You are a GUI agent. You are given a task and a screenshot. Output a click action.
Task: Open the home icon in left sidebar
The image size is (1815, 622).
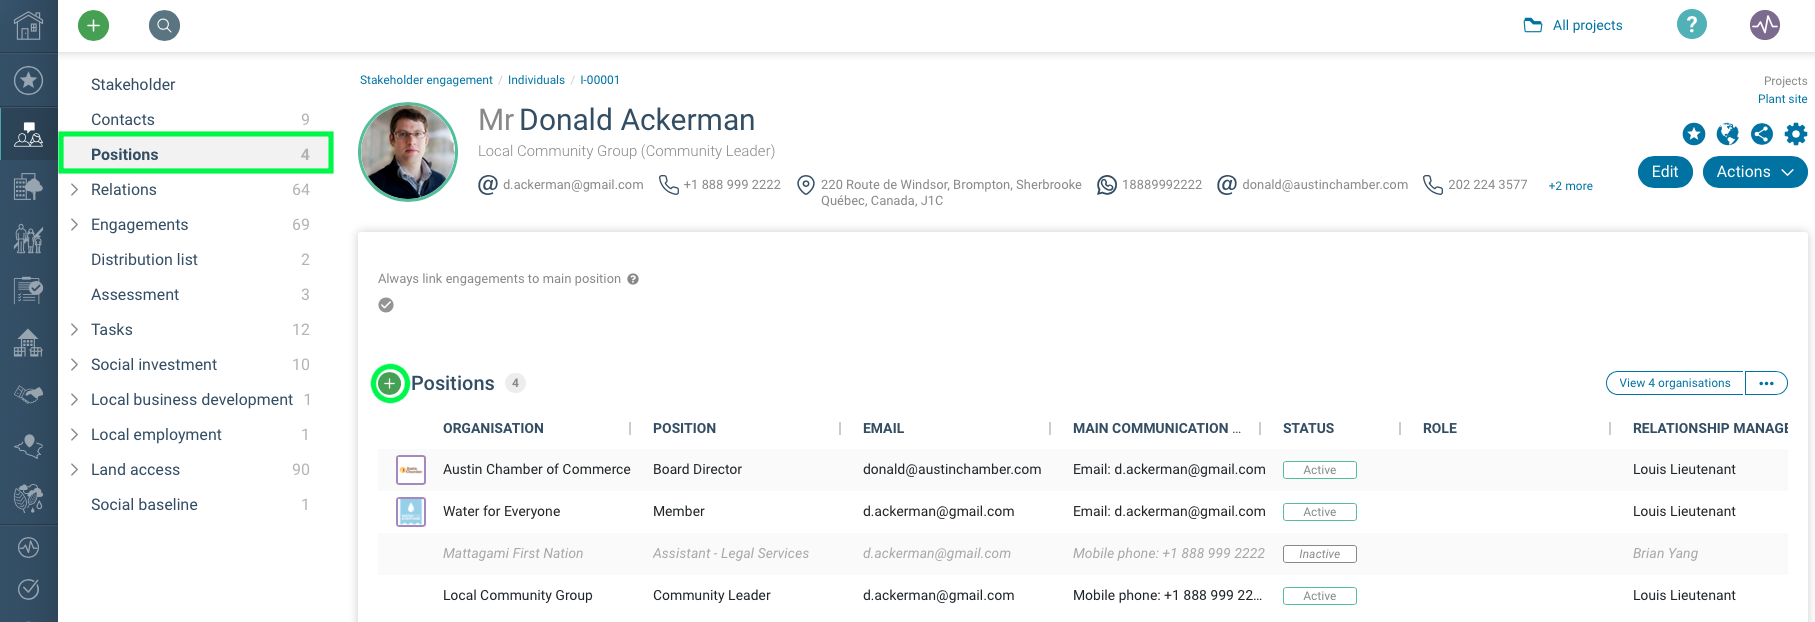click(x=28, y=26)
